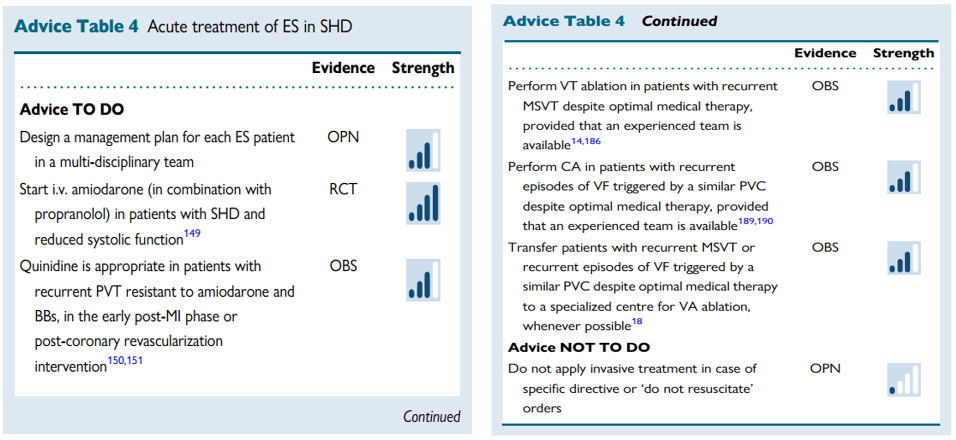The width and height of the screenshot is (956, 440).
Task: Click strength icon for transfer patients advice
Action: (x=904, y=258)
